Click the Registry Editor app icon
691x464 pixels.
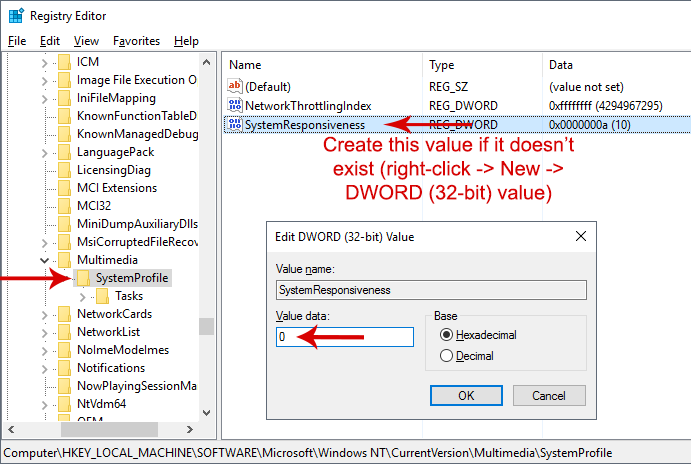[x=16, y=15]
